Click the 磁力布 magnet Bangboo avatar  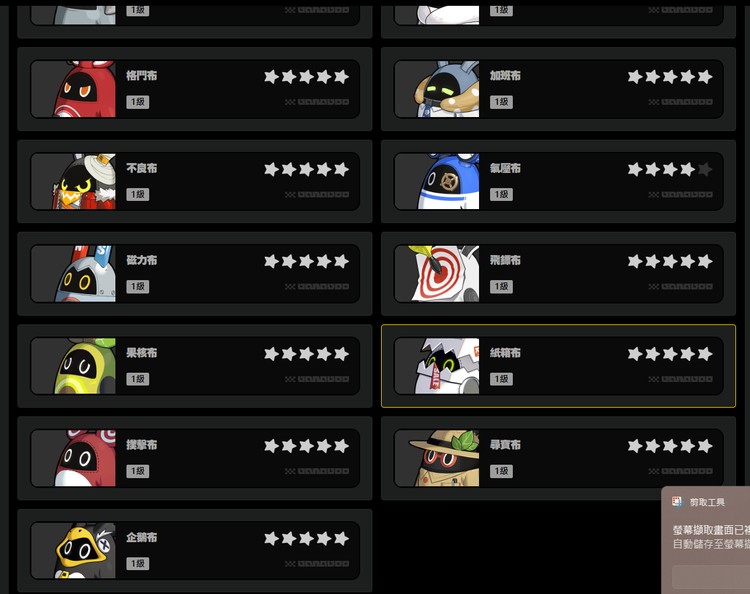click(85, 274)
